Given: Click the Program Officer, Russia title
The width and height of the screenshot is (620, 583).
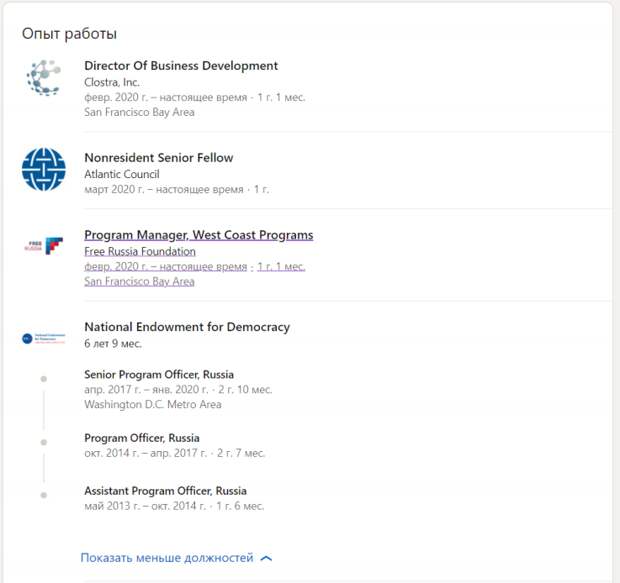Looking at the screenshot, I should (x=142, y=438).
